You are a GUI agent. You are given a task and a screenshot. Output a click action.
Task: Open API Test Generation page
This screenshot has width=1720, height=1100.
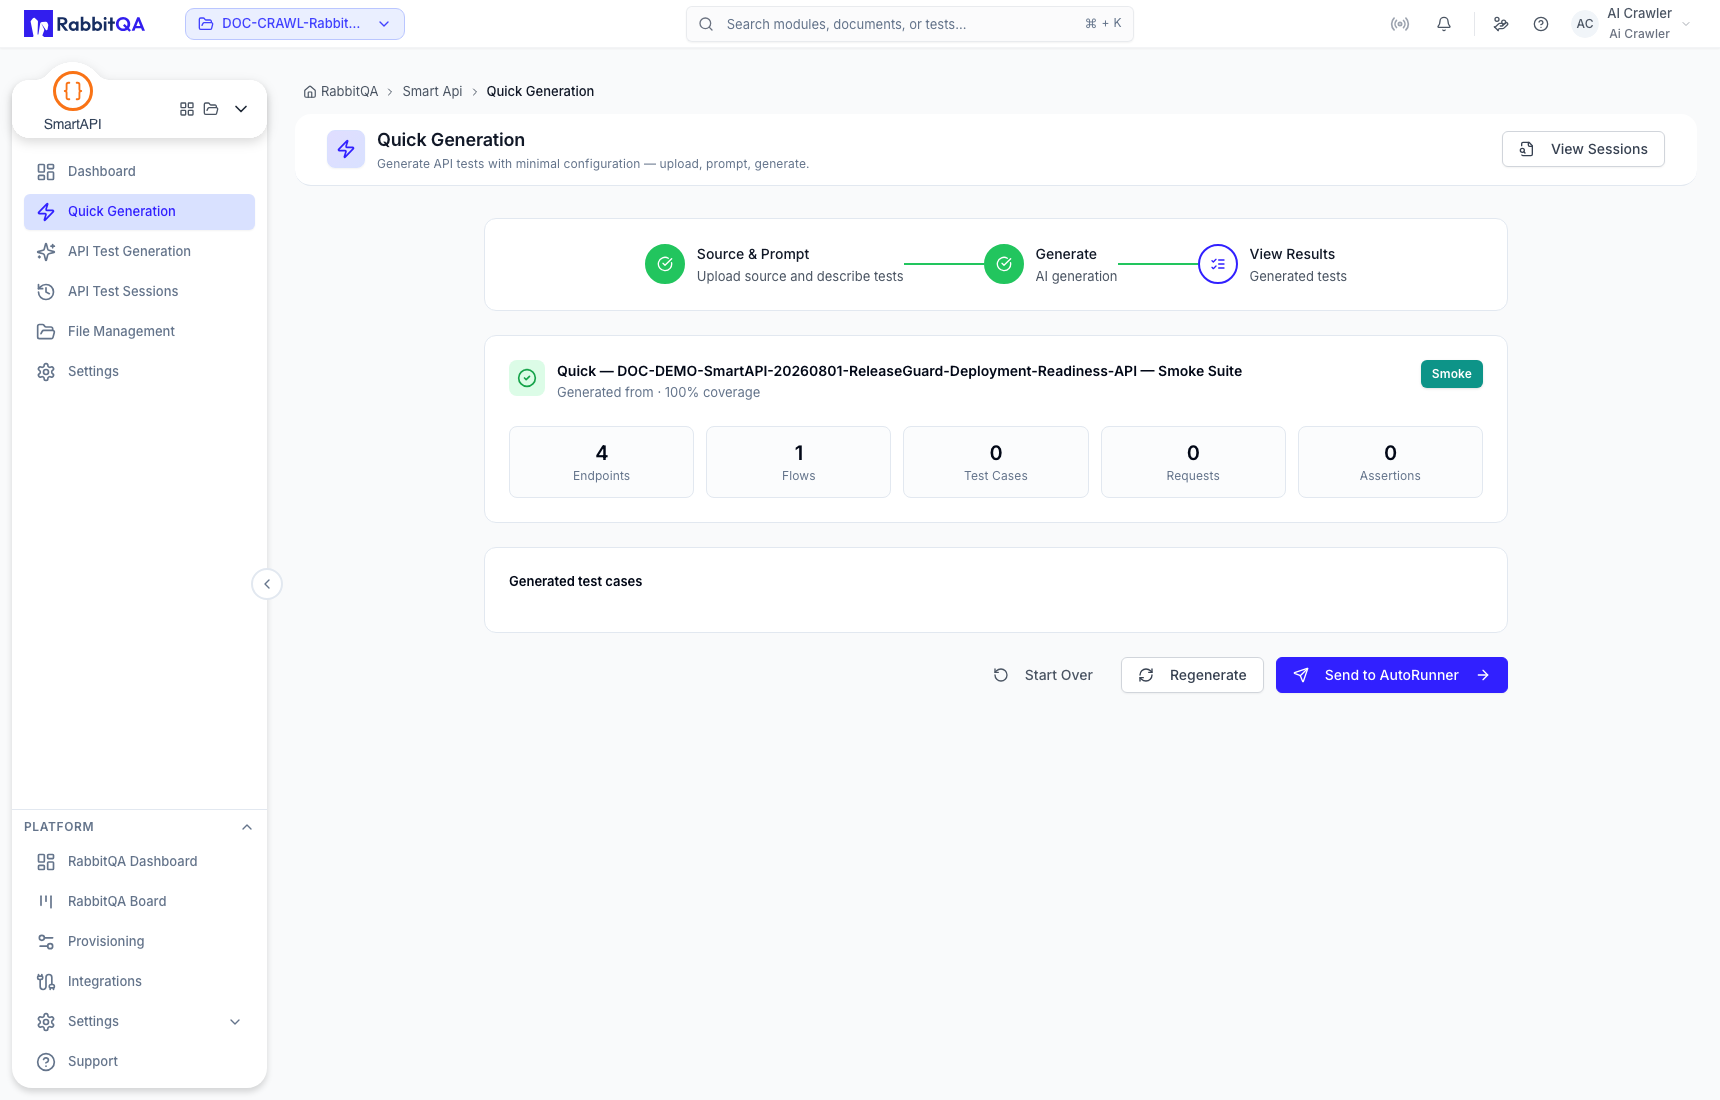139,252
